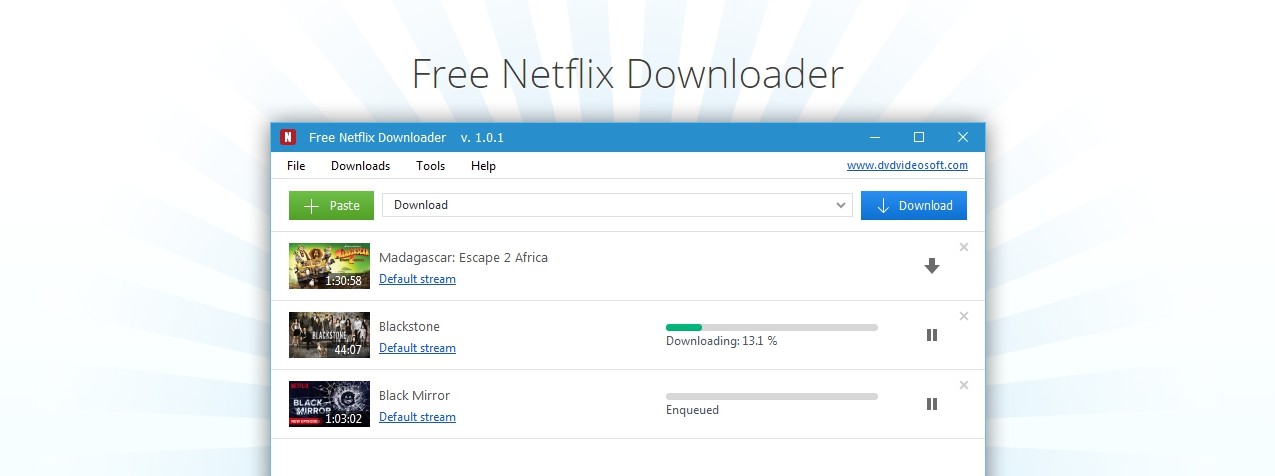Image resolution: width=1275 pixels, height=476 pixels.
Task: Visit the www.dvdvideosoft.com link
Action: [x=907, y=165]
